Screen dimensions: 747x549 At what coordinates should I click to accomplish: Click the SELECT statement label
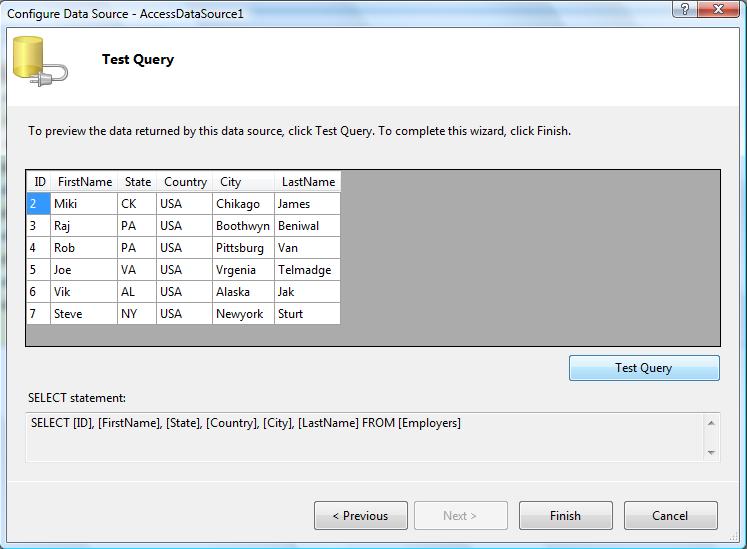pyautogui.click(x=77, y=398)
